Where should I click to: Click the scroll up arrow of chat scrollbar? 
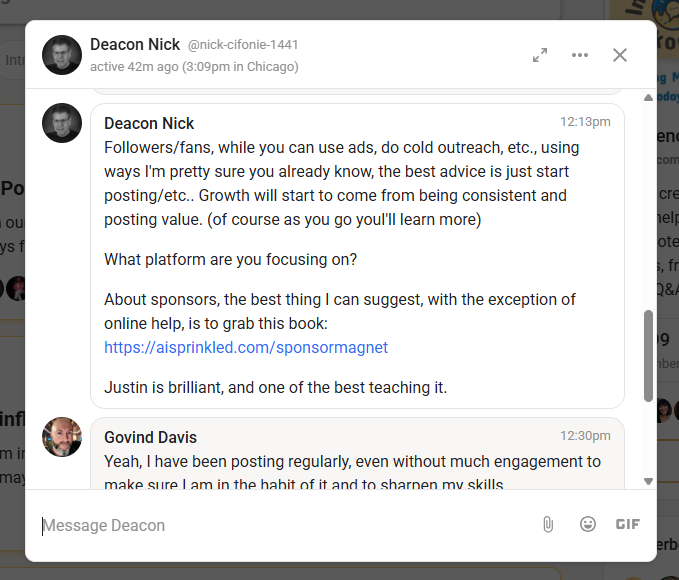(x=648, y=97)
